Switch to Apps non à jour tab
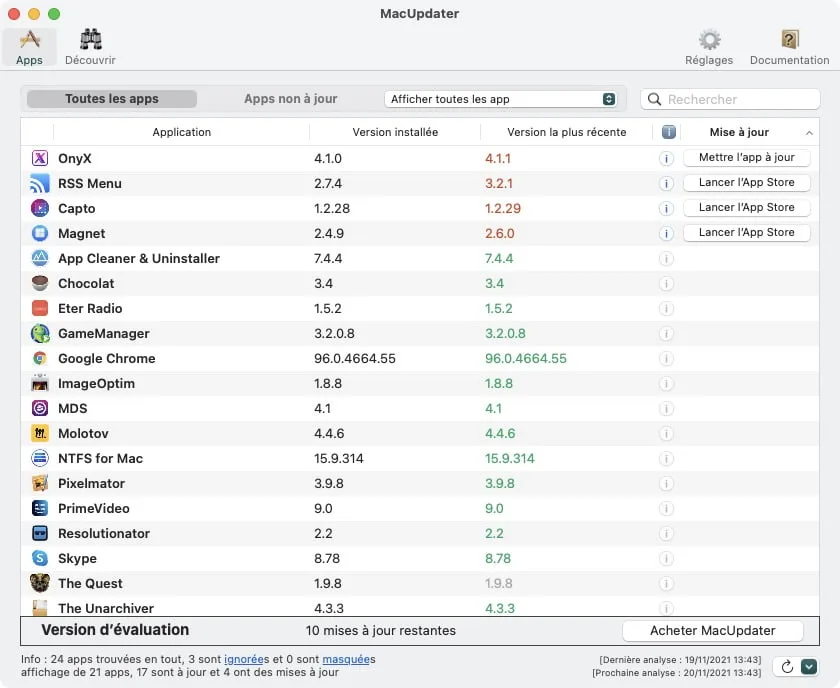This screenshot has width=840, height=688. tap(290, 99)
